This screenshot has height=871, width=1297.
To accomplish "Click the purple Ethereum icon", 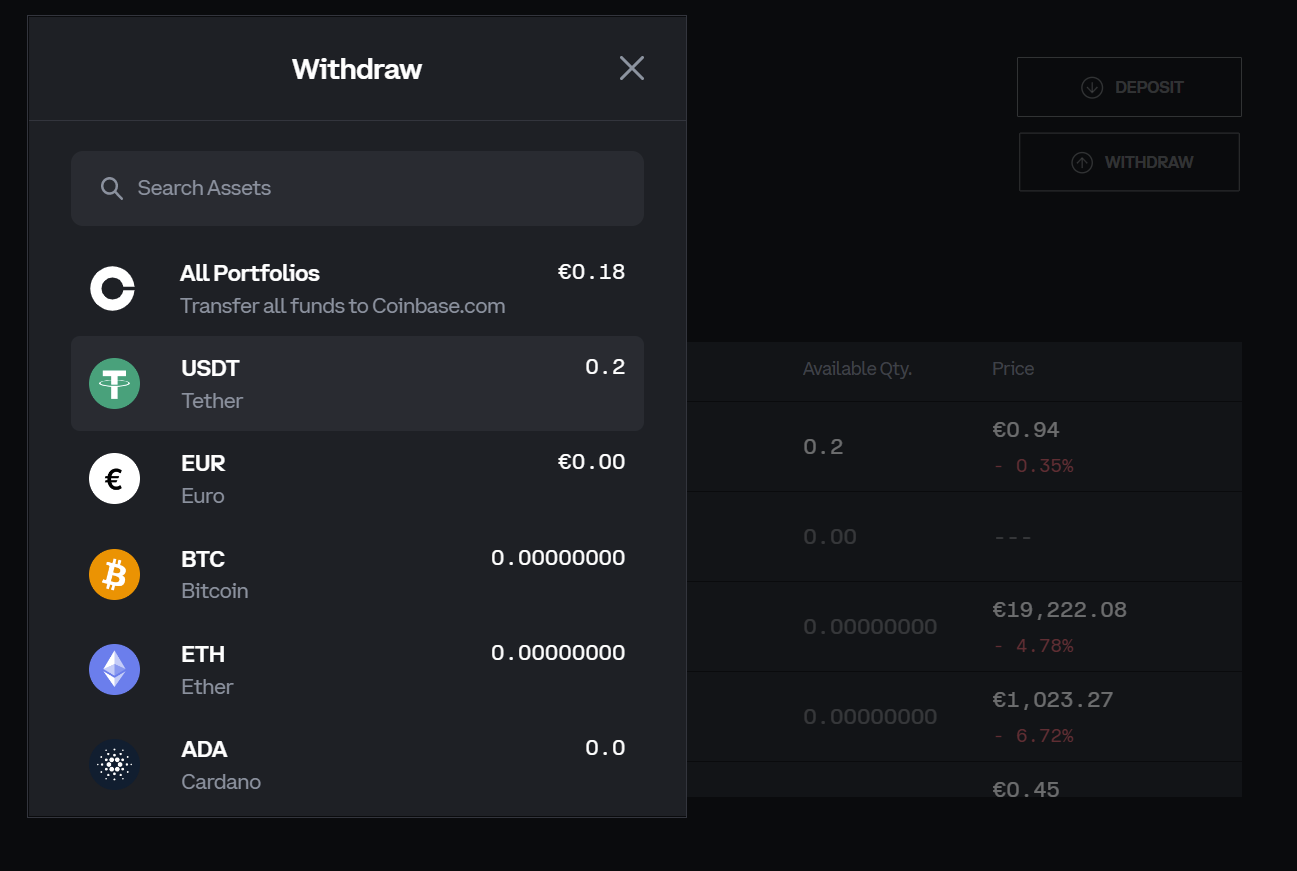I will point(114,669).
